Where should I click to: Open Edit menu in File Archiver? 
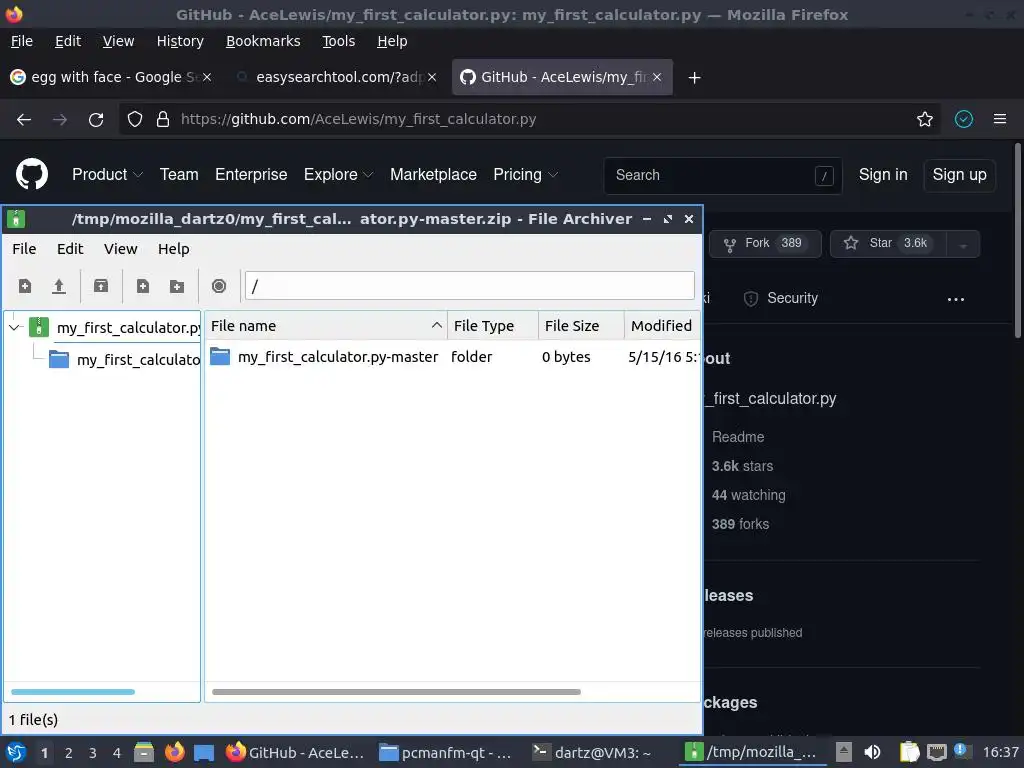point(70,249)
